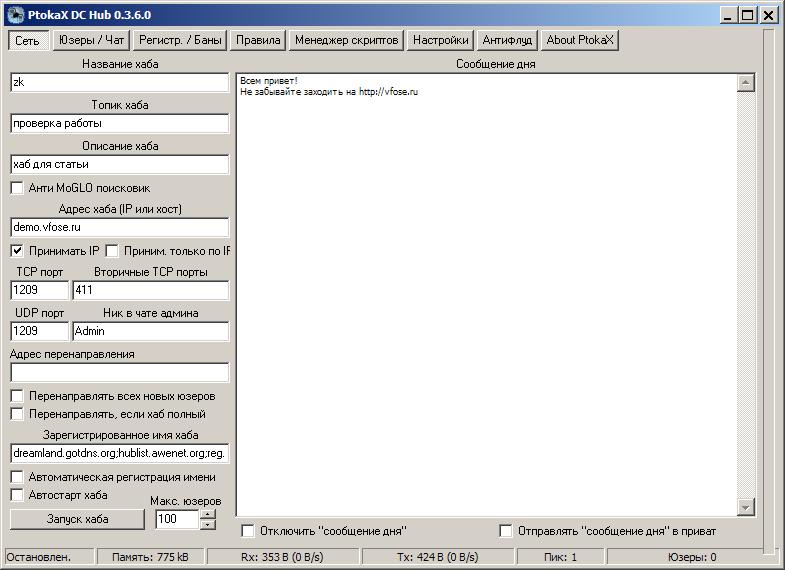
Task: Increase max users with spinner up arrow
Action: (x=207, y=514)
